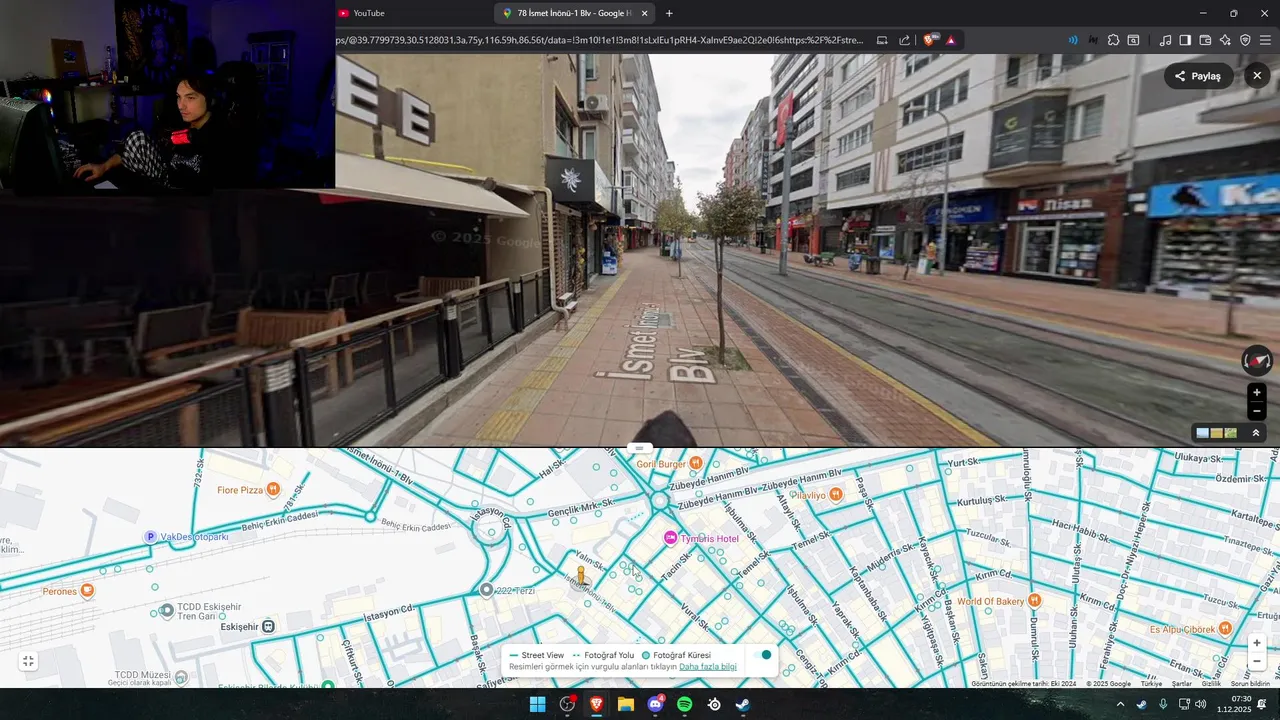Show hidden system tray icons

click(x=1120, y=704)
